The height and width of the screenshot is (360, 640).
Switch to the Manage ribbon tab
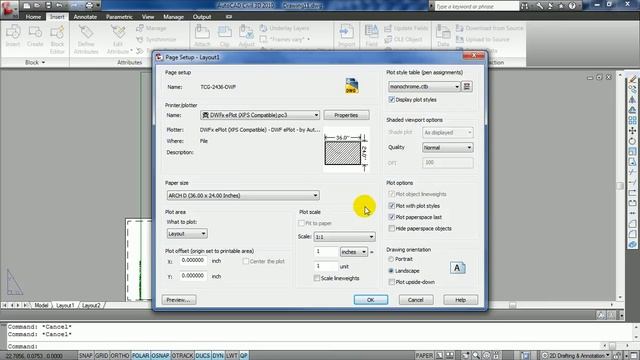coord(173,17)
